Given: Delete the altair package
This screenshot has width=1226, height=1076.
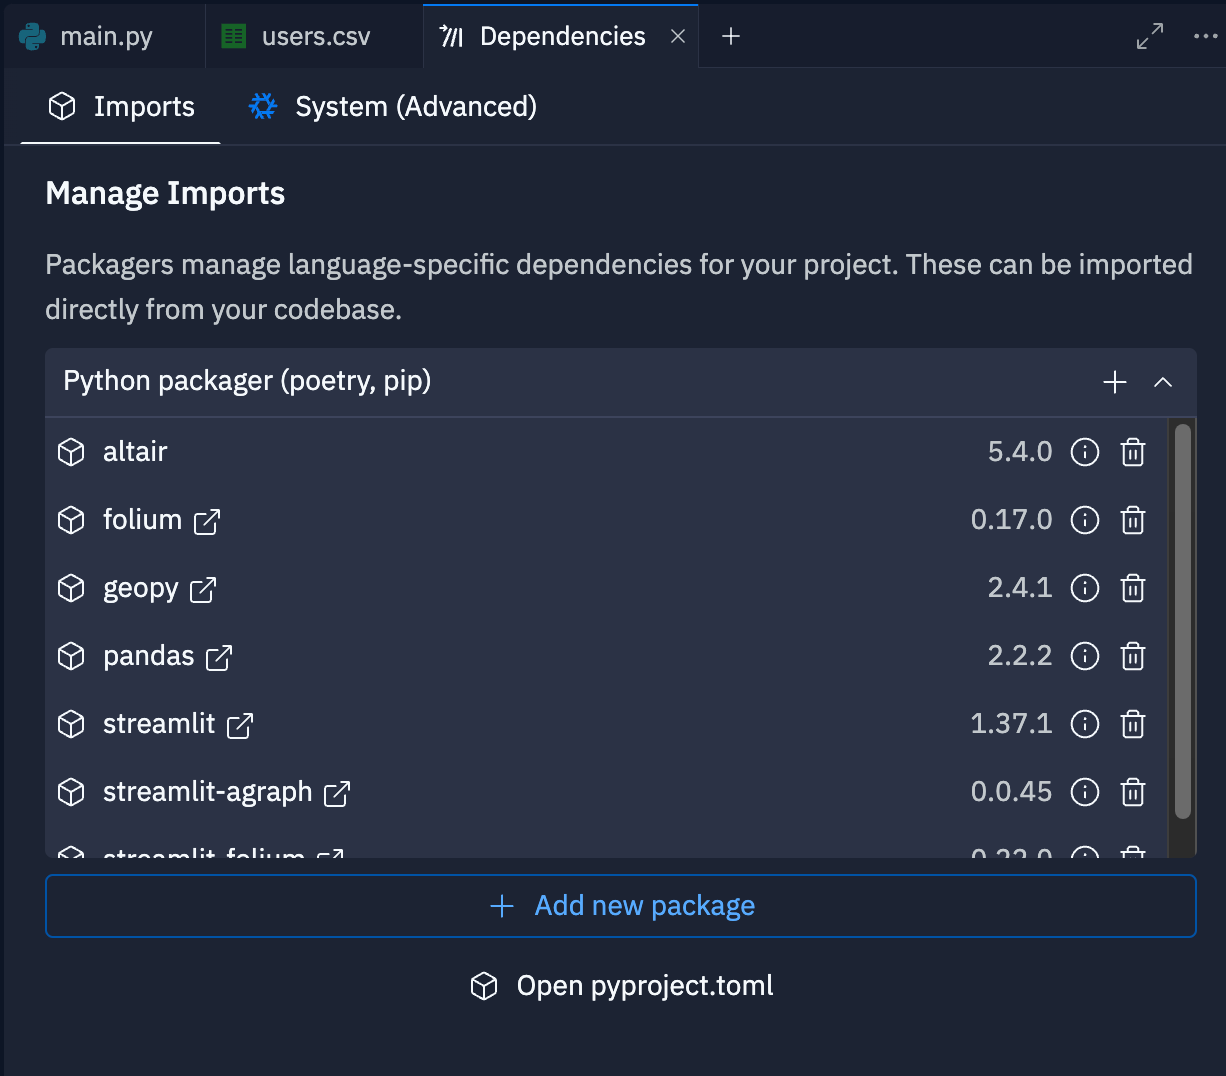Looking at the screenshot, I should (x=1133, y=452).
